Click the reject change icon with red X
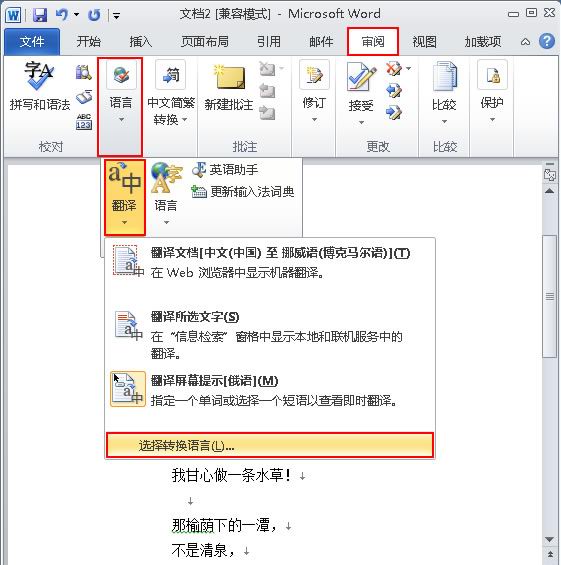The height and width of the screenshot is (565, 561). tap(393, 68)
